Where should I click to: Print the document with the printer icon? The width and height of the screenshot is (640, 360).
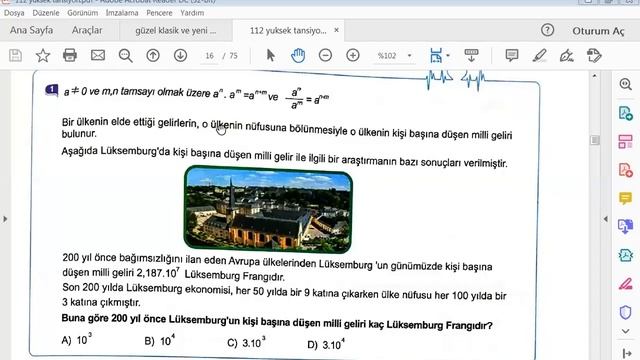tap(70, 55)
